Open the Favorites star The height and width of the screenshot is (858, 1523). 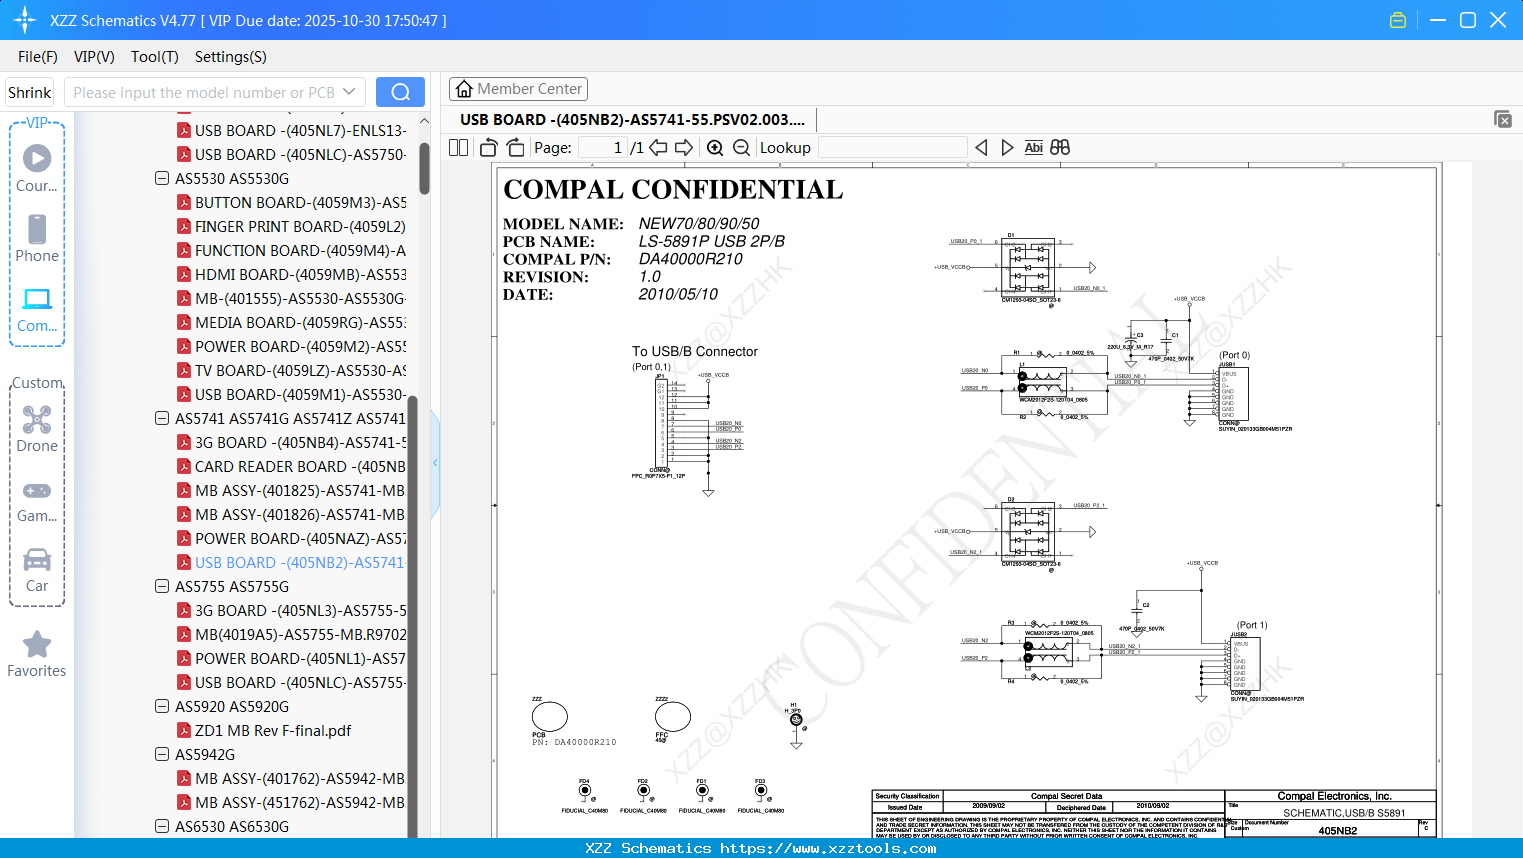(37, 654)
